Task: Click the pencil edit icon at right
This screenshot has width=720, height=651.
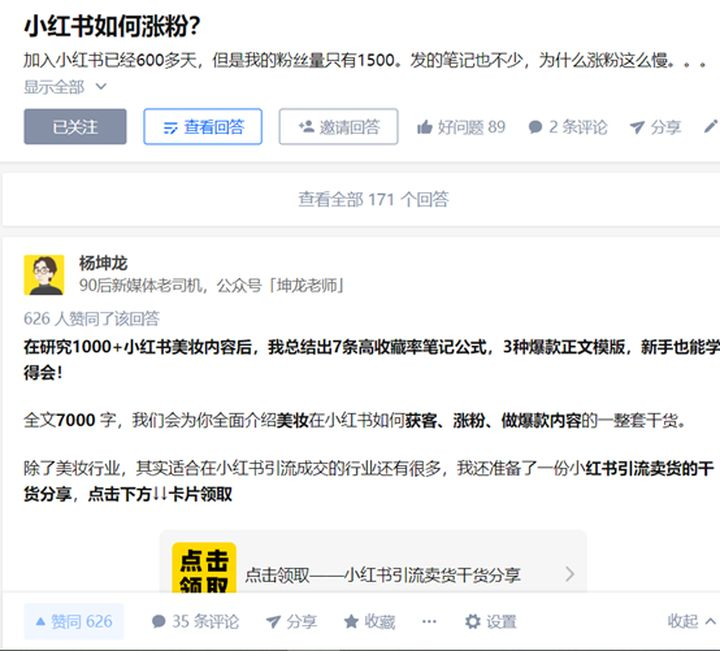Action: [x=711, y=127]
